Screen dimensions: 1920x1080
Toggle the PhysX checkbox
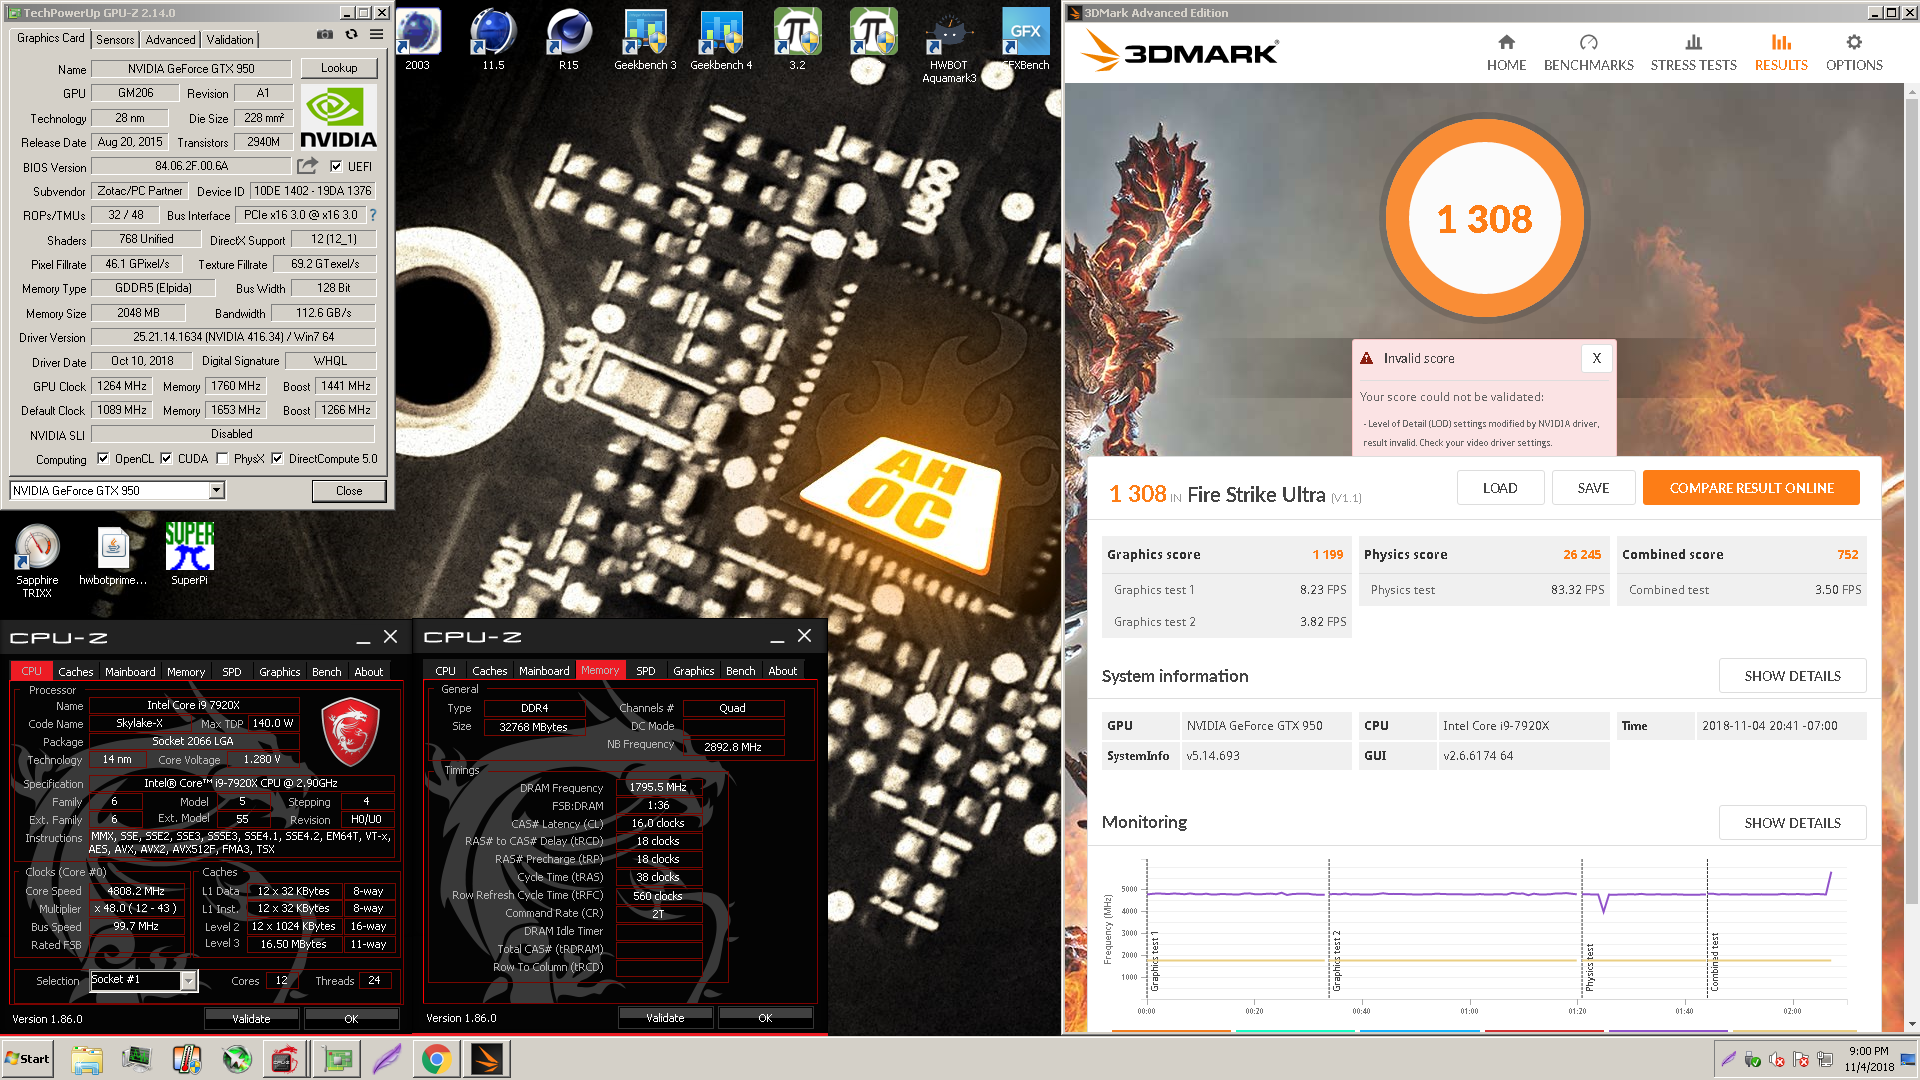(x=222, y=459)
